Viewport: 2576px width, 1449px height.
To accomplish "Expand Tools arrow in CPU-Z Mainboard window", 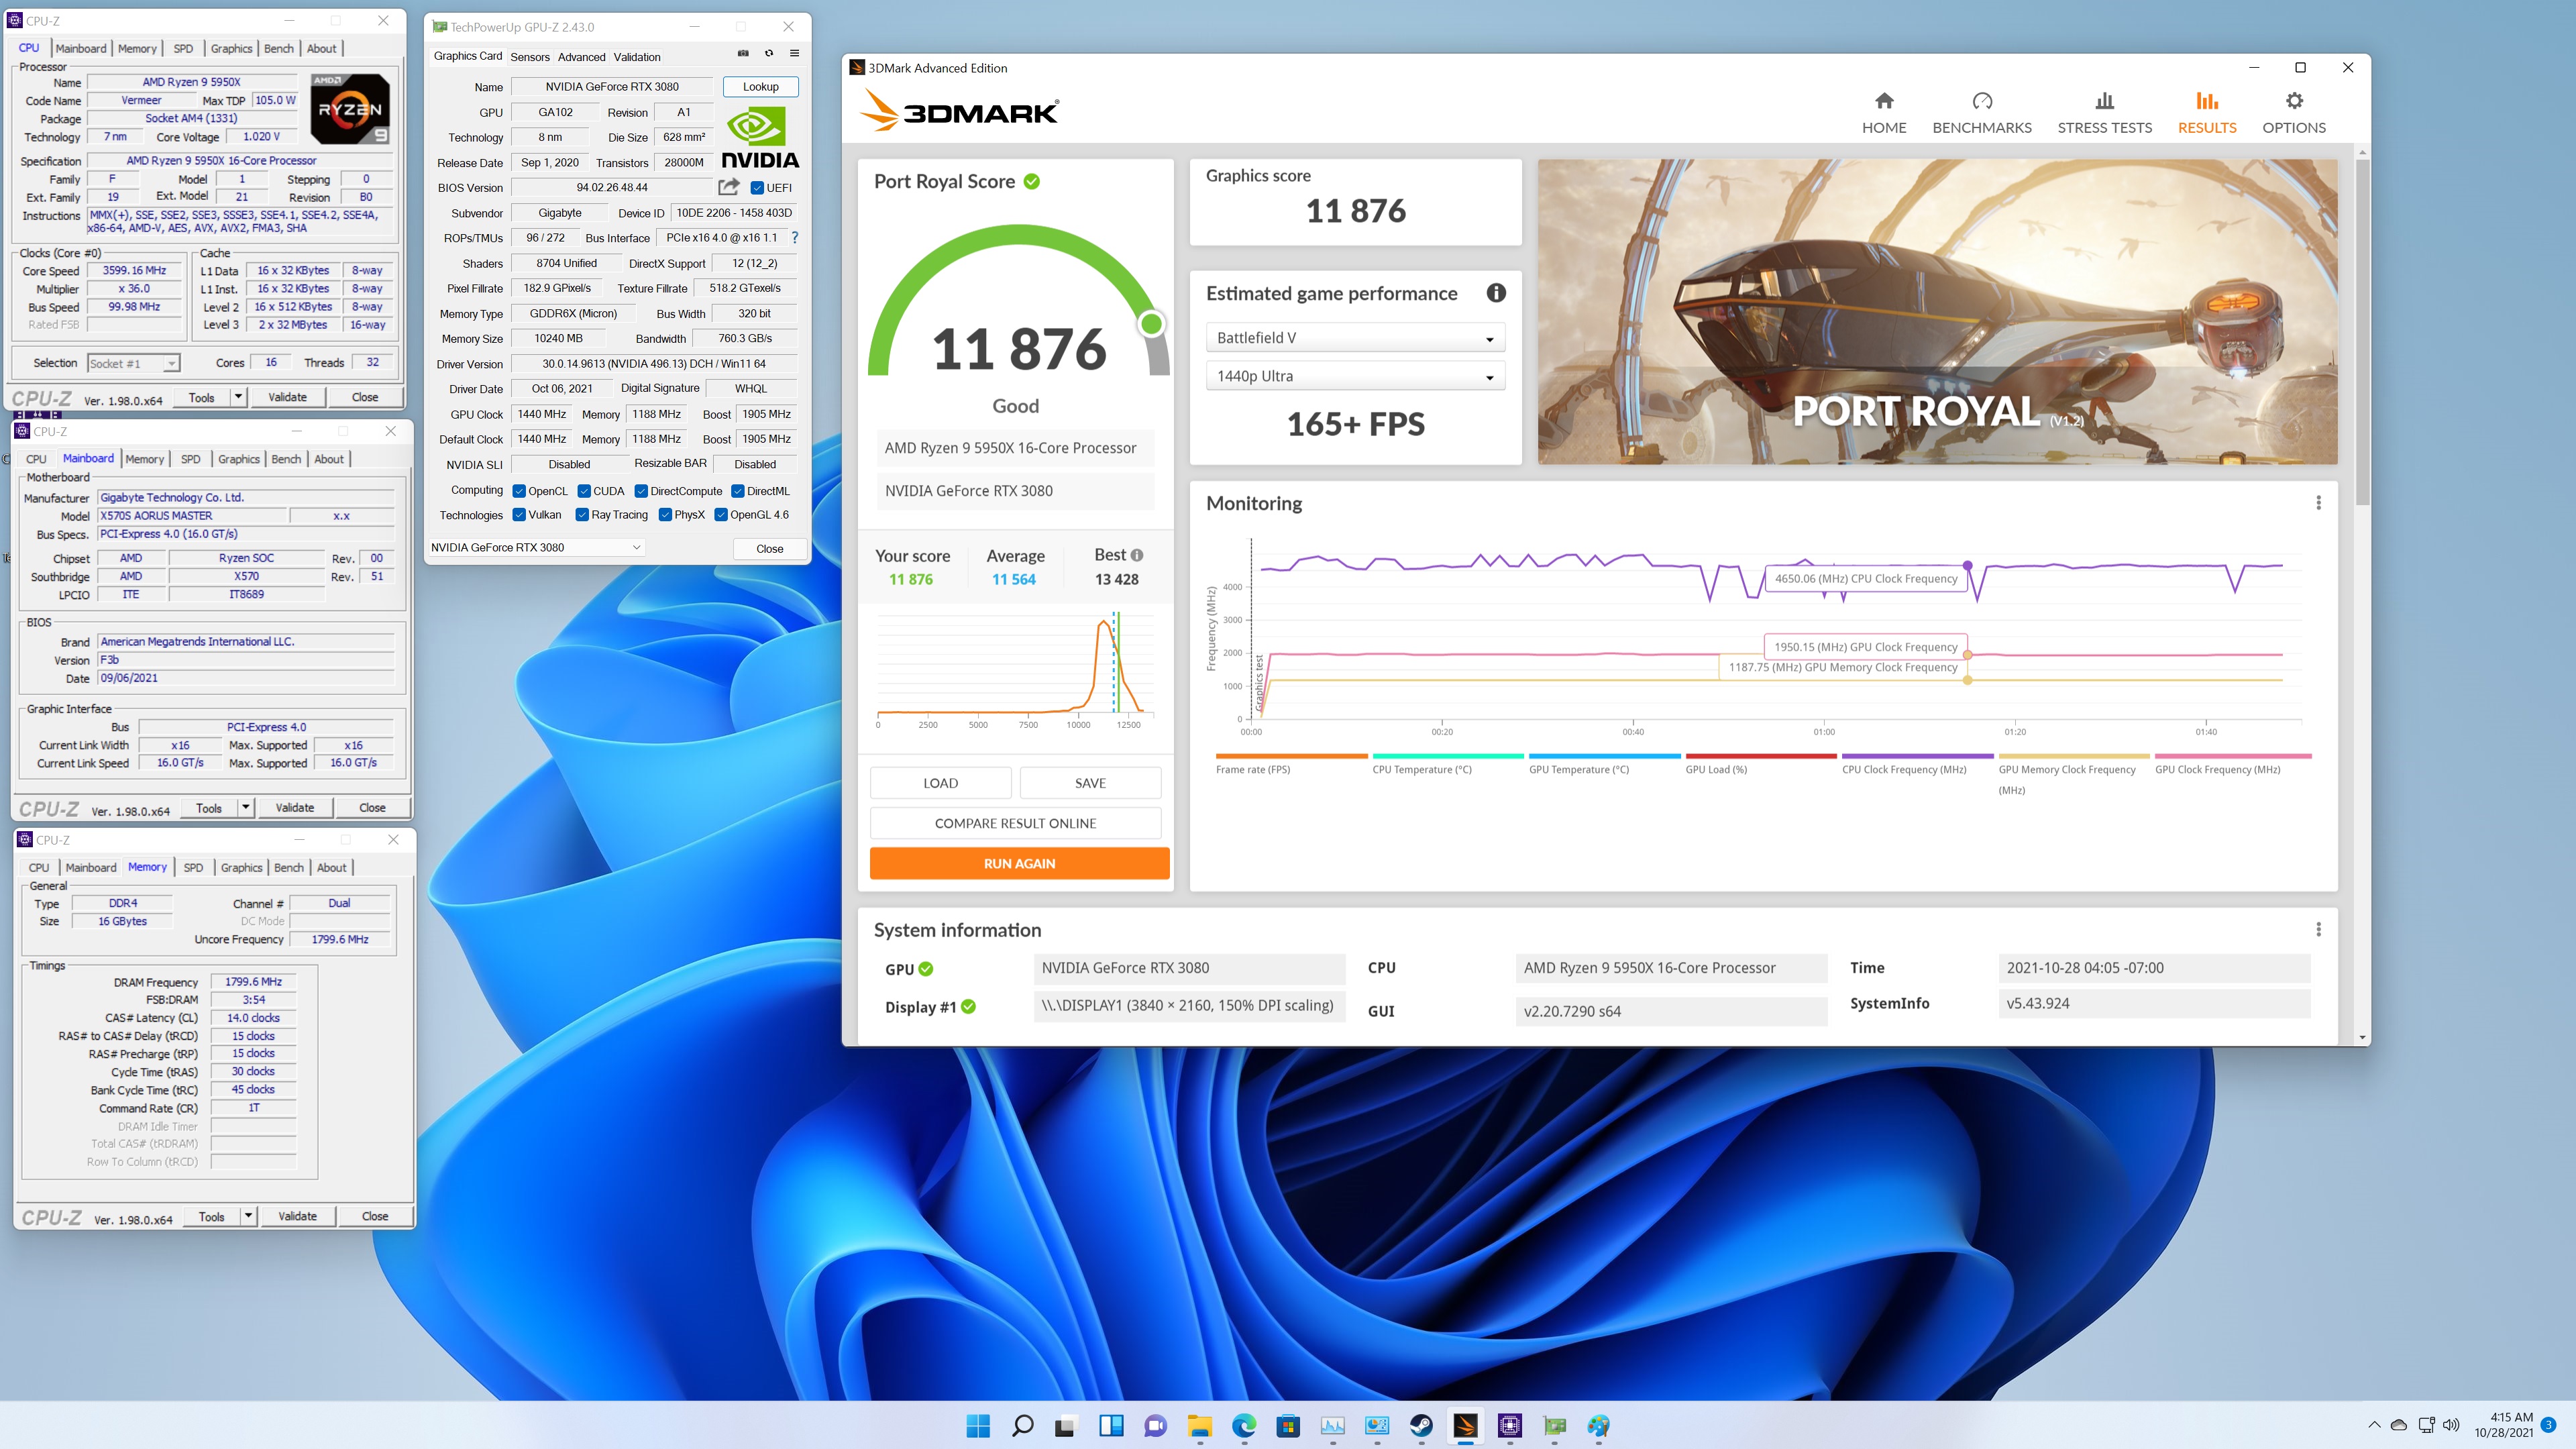I will point(245,807).
